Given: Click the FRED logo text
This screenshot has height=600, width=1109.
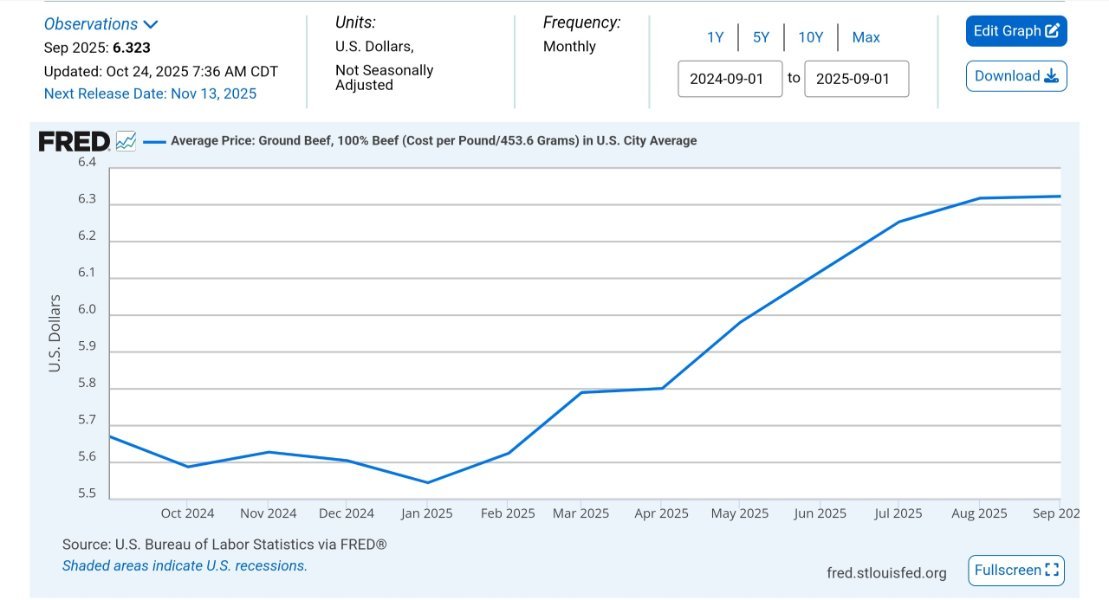Looking at the screenshot, I should (x=74, y=141).
